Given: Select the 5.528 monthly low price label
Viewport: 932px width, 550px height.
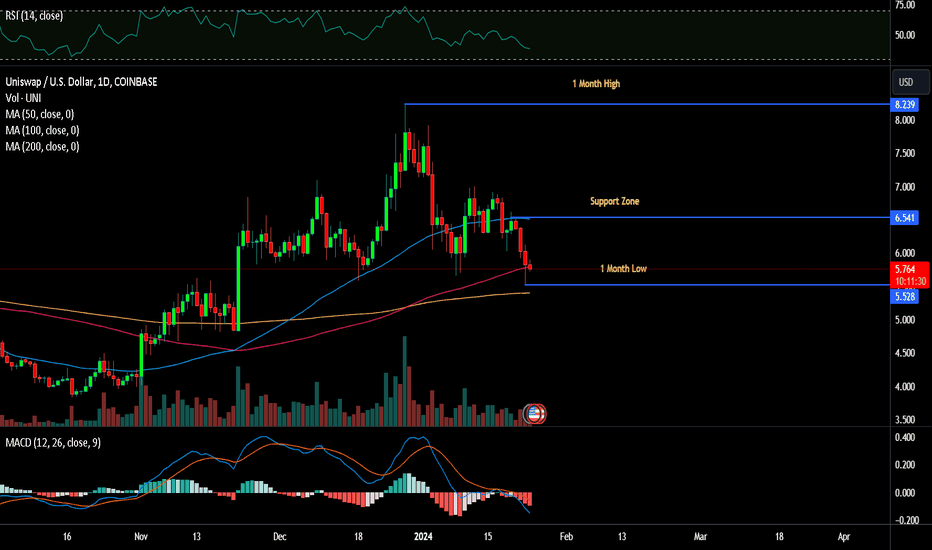Looking at the screenshot, I should click(x=904, y=296).
